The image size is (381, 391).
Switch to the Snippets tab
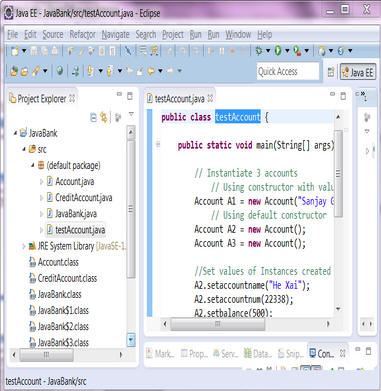[290, 354]
